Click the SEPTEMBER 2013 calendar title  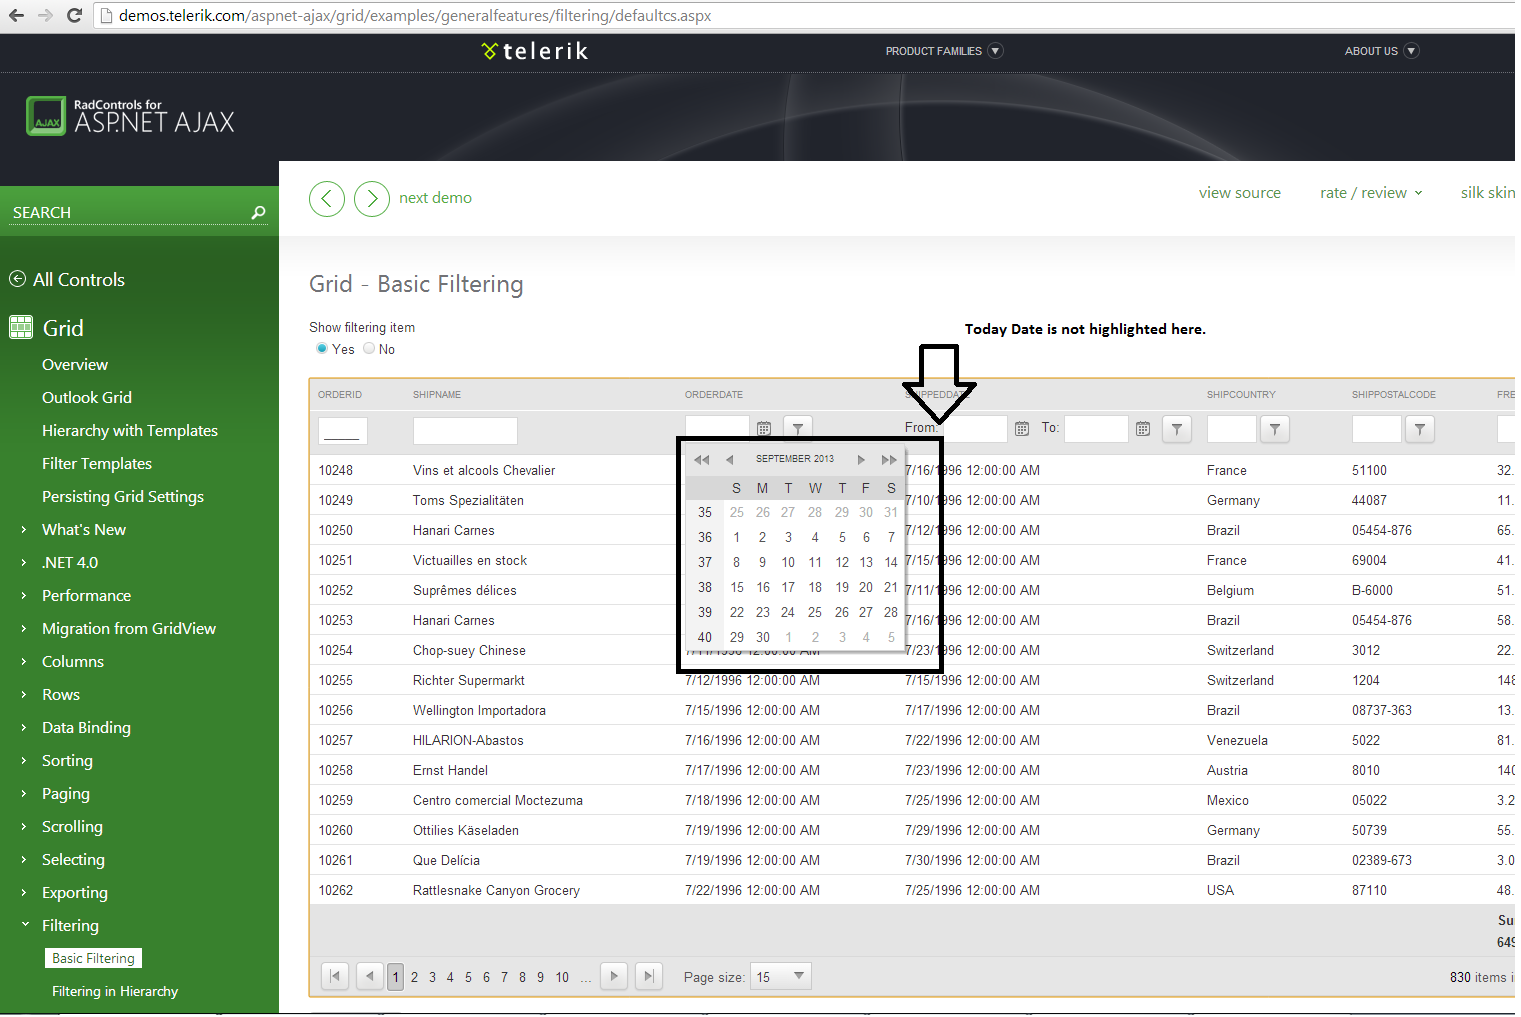point(795,459)
